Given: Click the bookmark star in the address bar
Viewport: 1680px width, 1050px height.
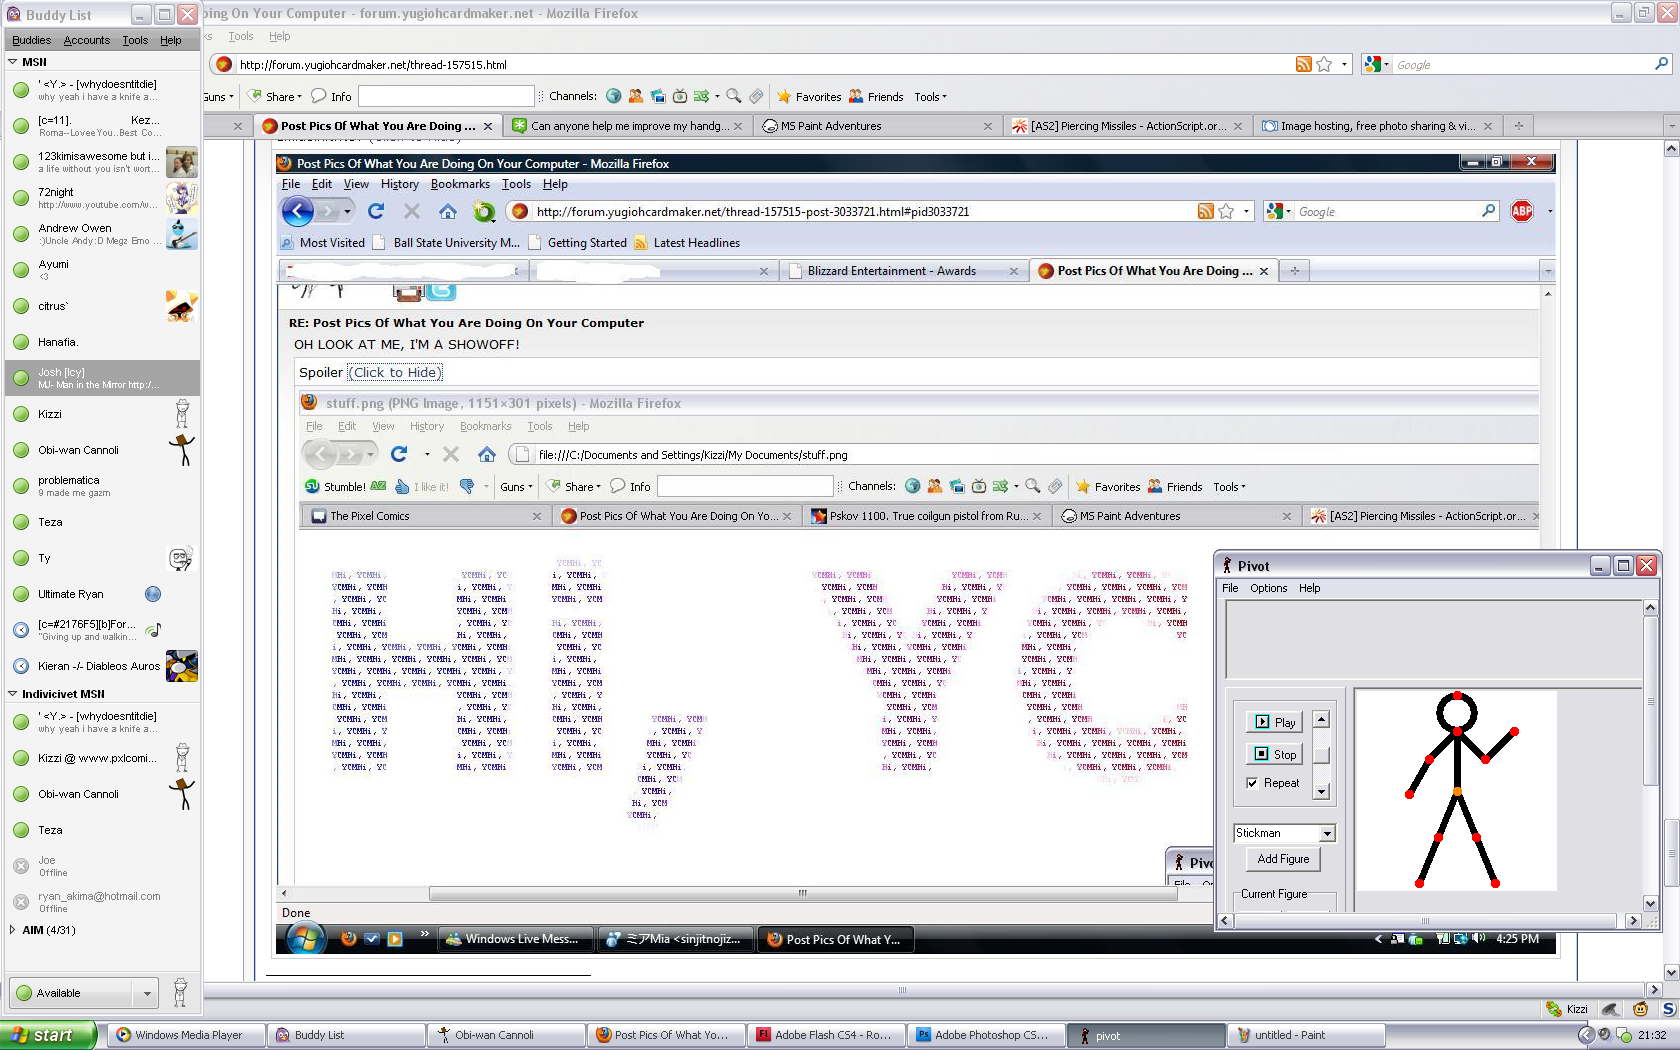Looking at the screenshot, I should click(1324, 65).
